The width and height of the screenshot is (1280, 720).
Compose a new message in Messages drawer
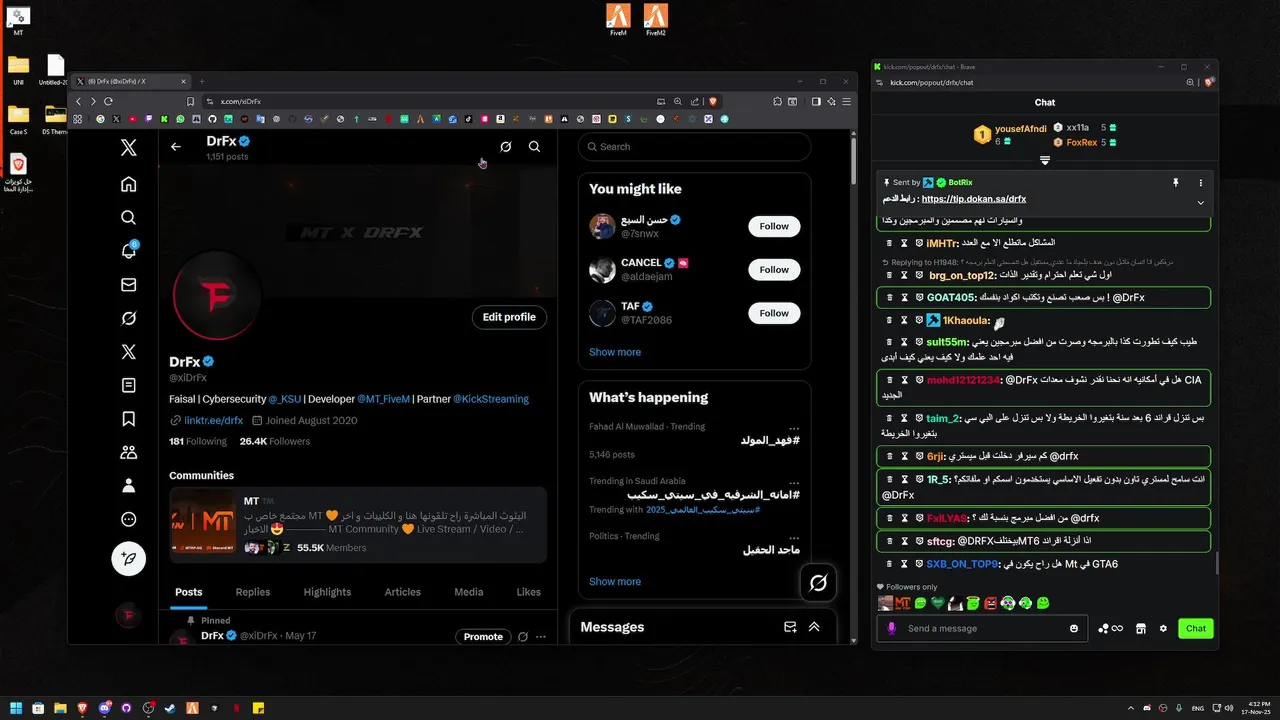(x=790, y=627)
